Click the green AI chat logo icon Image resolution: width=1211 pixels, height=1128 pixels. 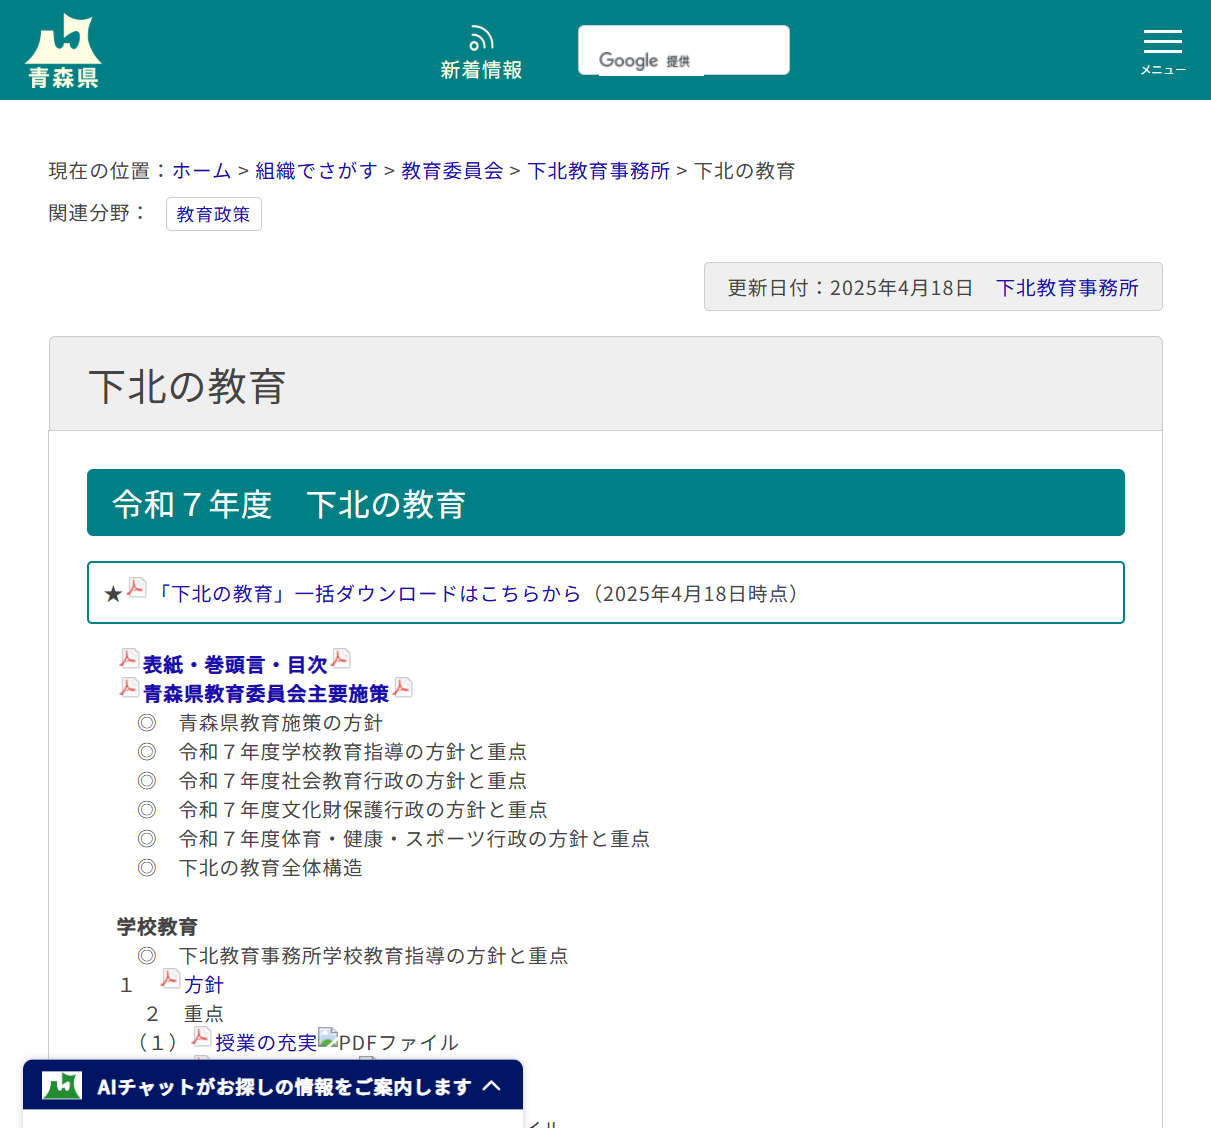point(61,1084)
